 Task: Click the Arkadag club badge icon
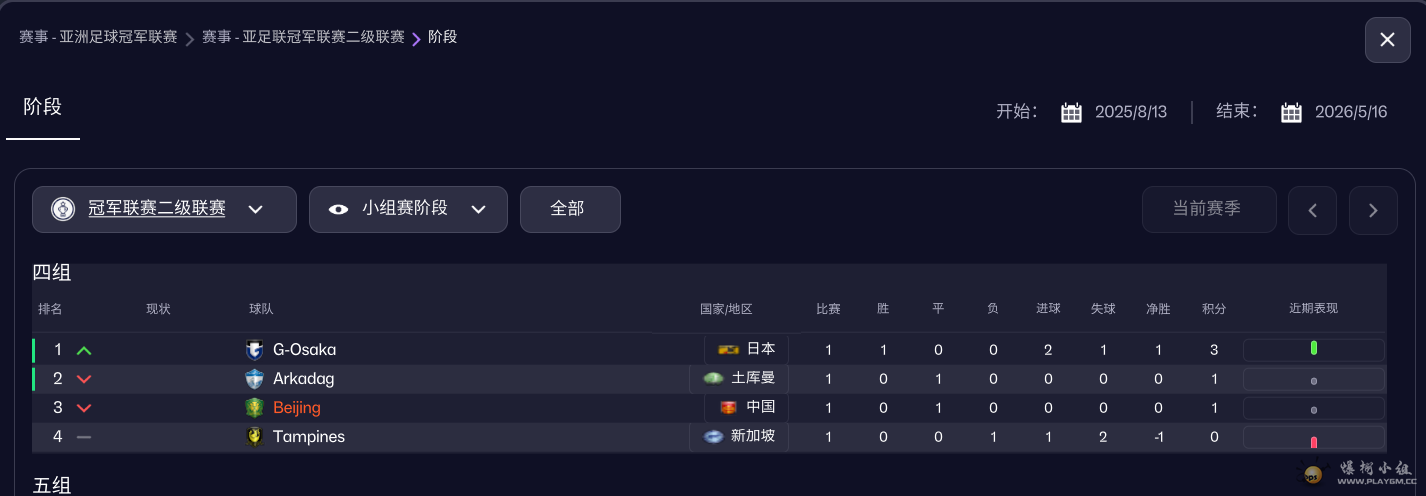255,379
